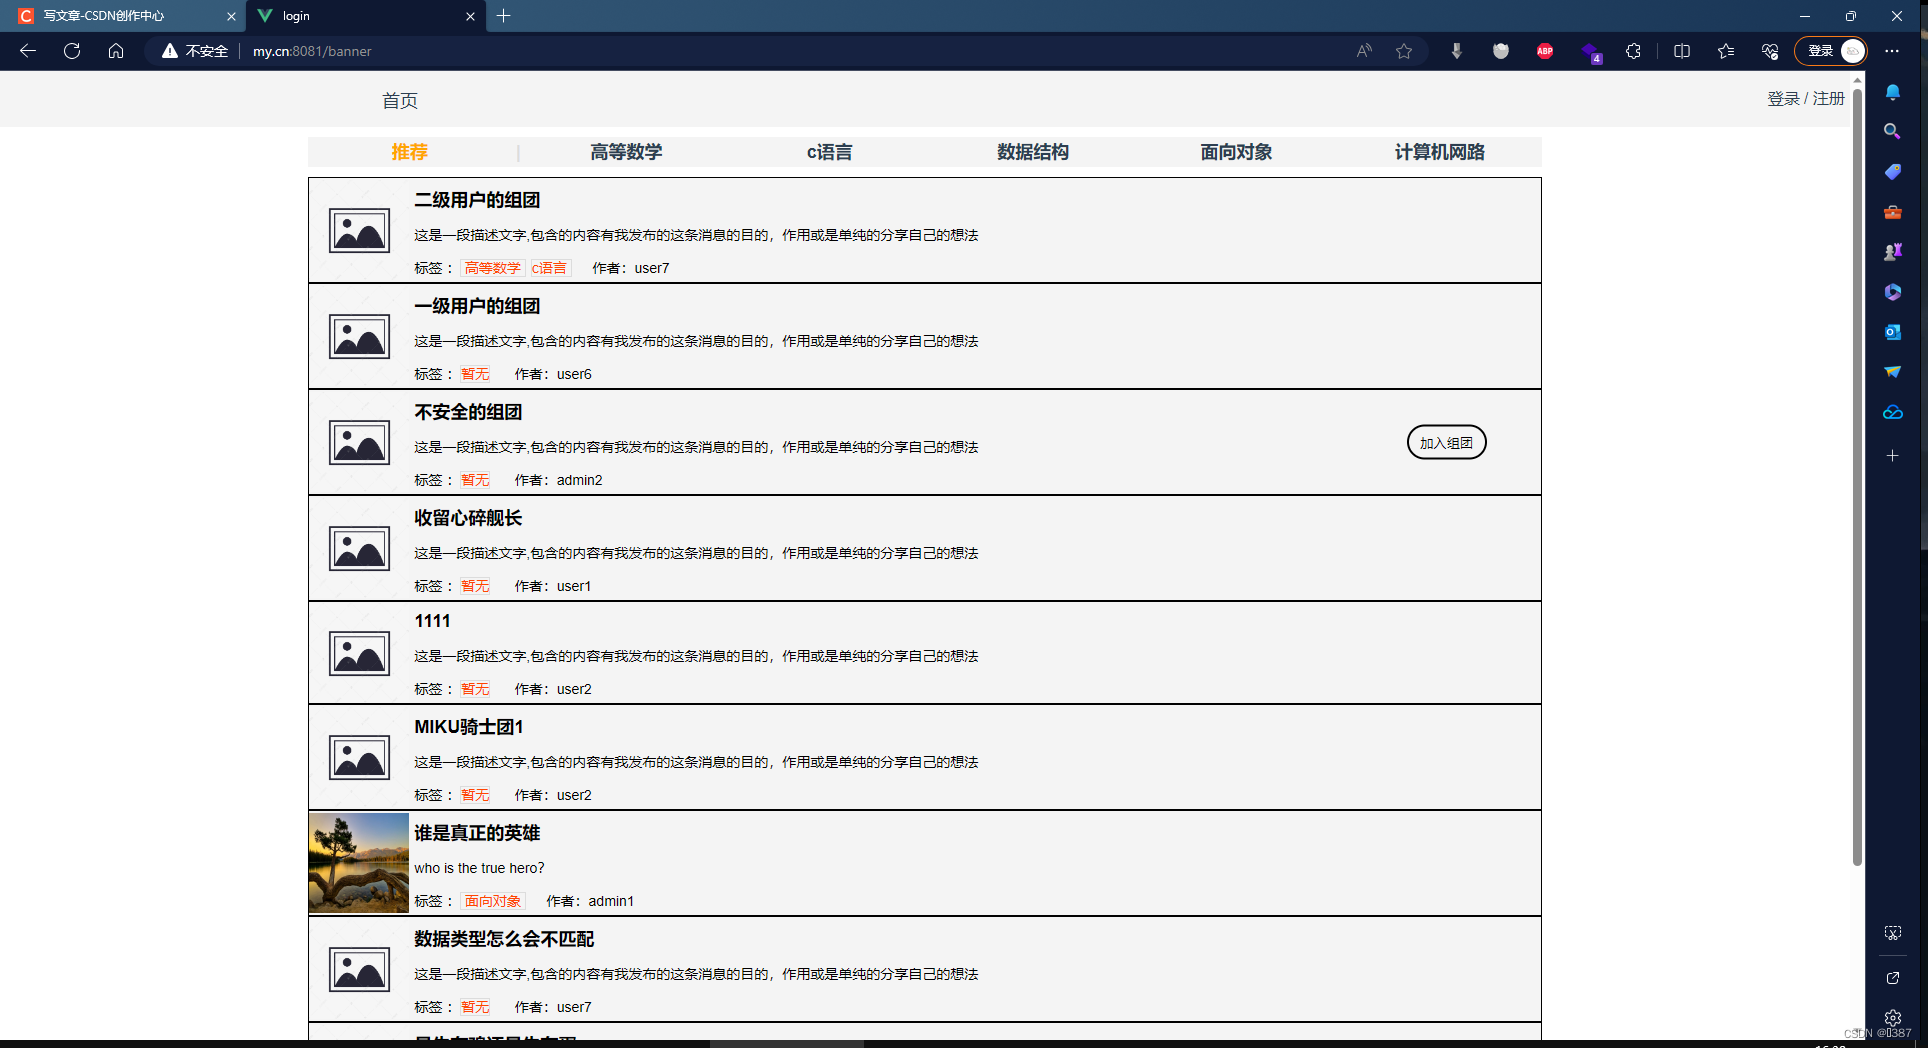Open the favorites list icon
Image resolution: width=1928 pixels, height=1048 pixels.
[x=1726, y=51]
